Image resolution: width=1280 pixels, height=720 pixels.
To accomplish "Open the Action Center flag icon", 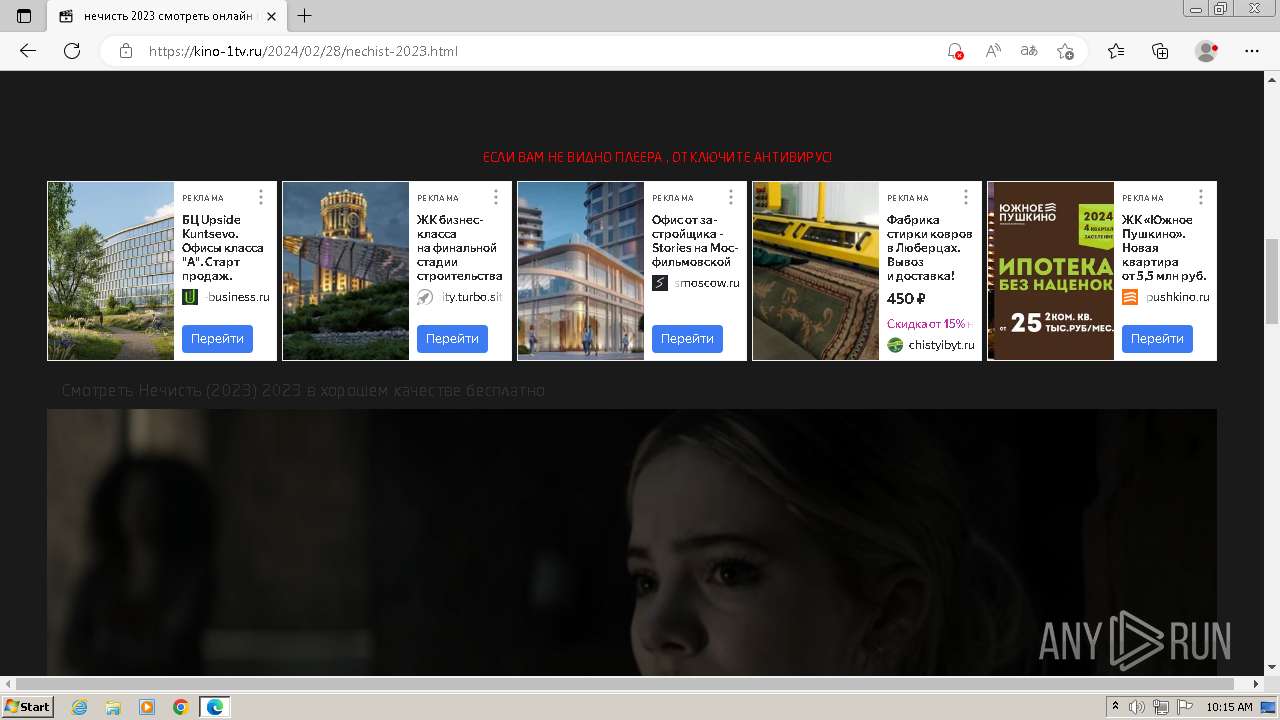I will (1185, 707).
